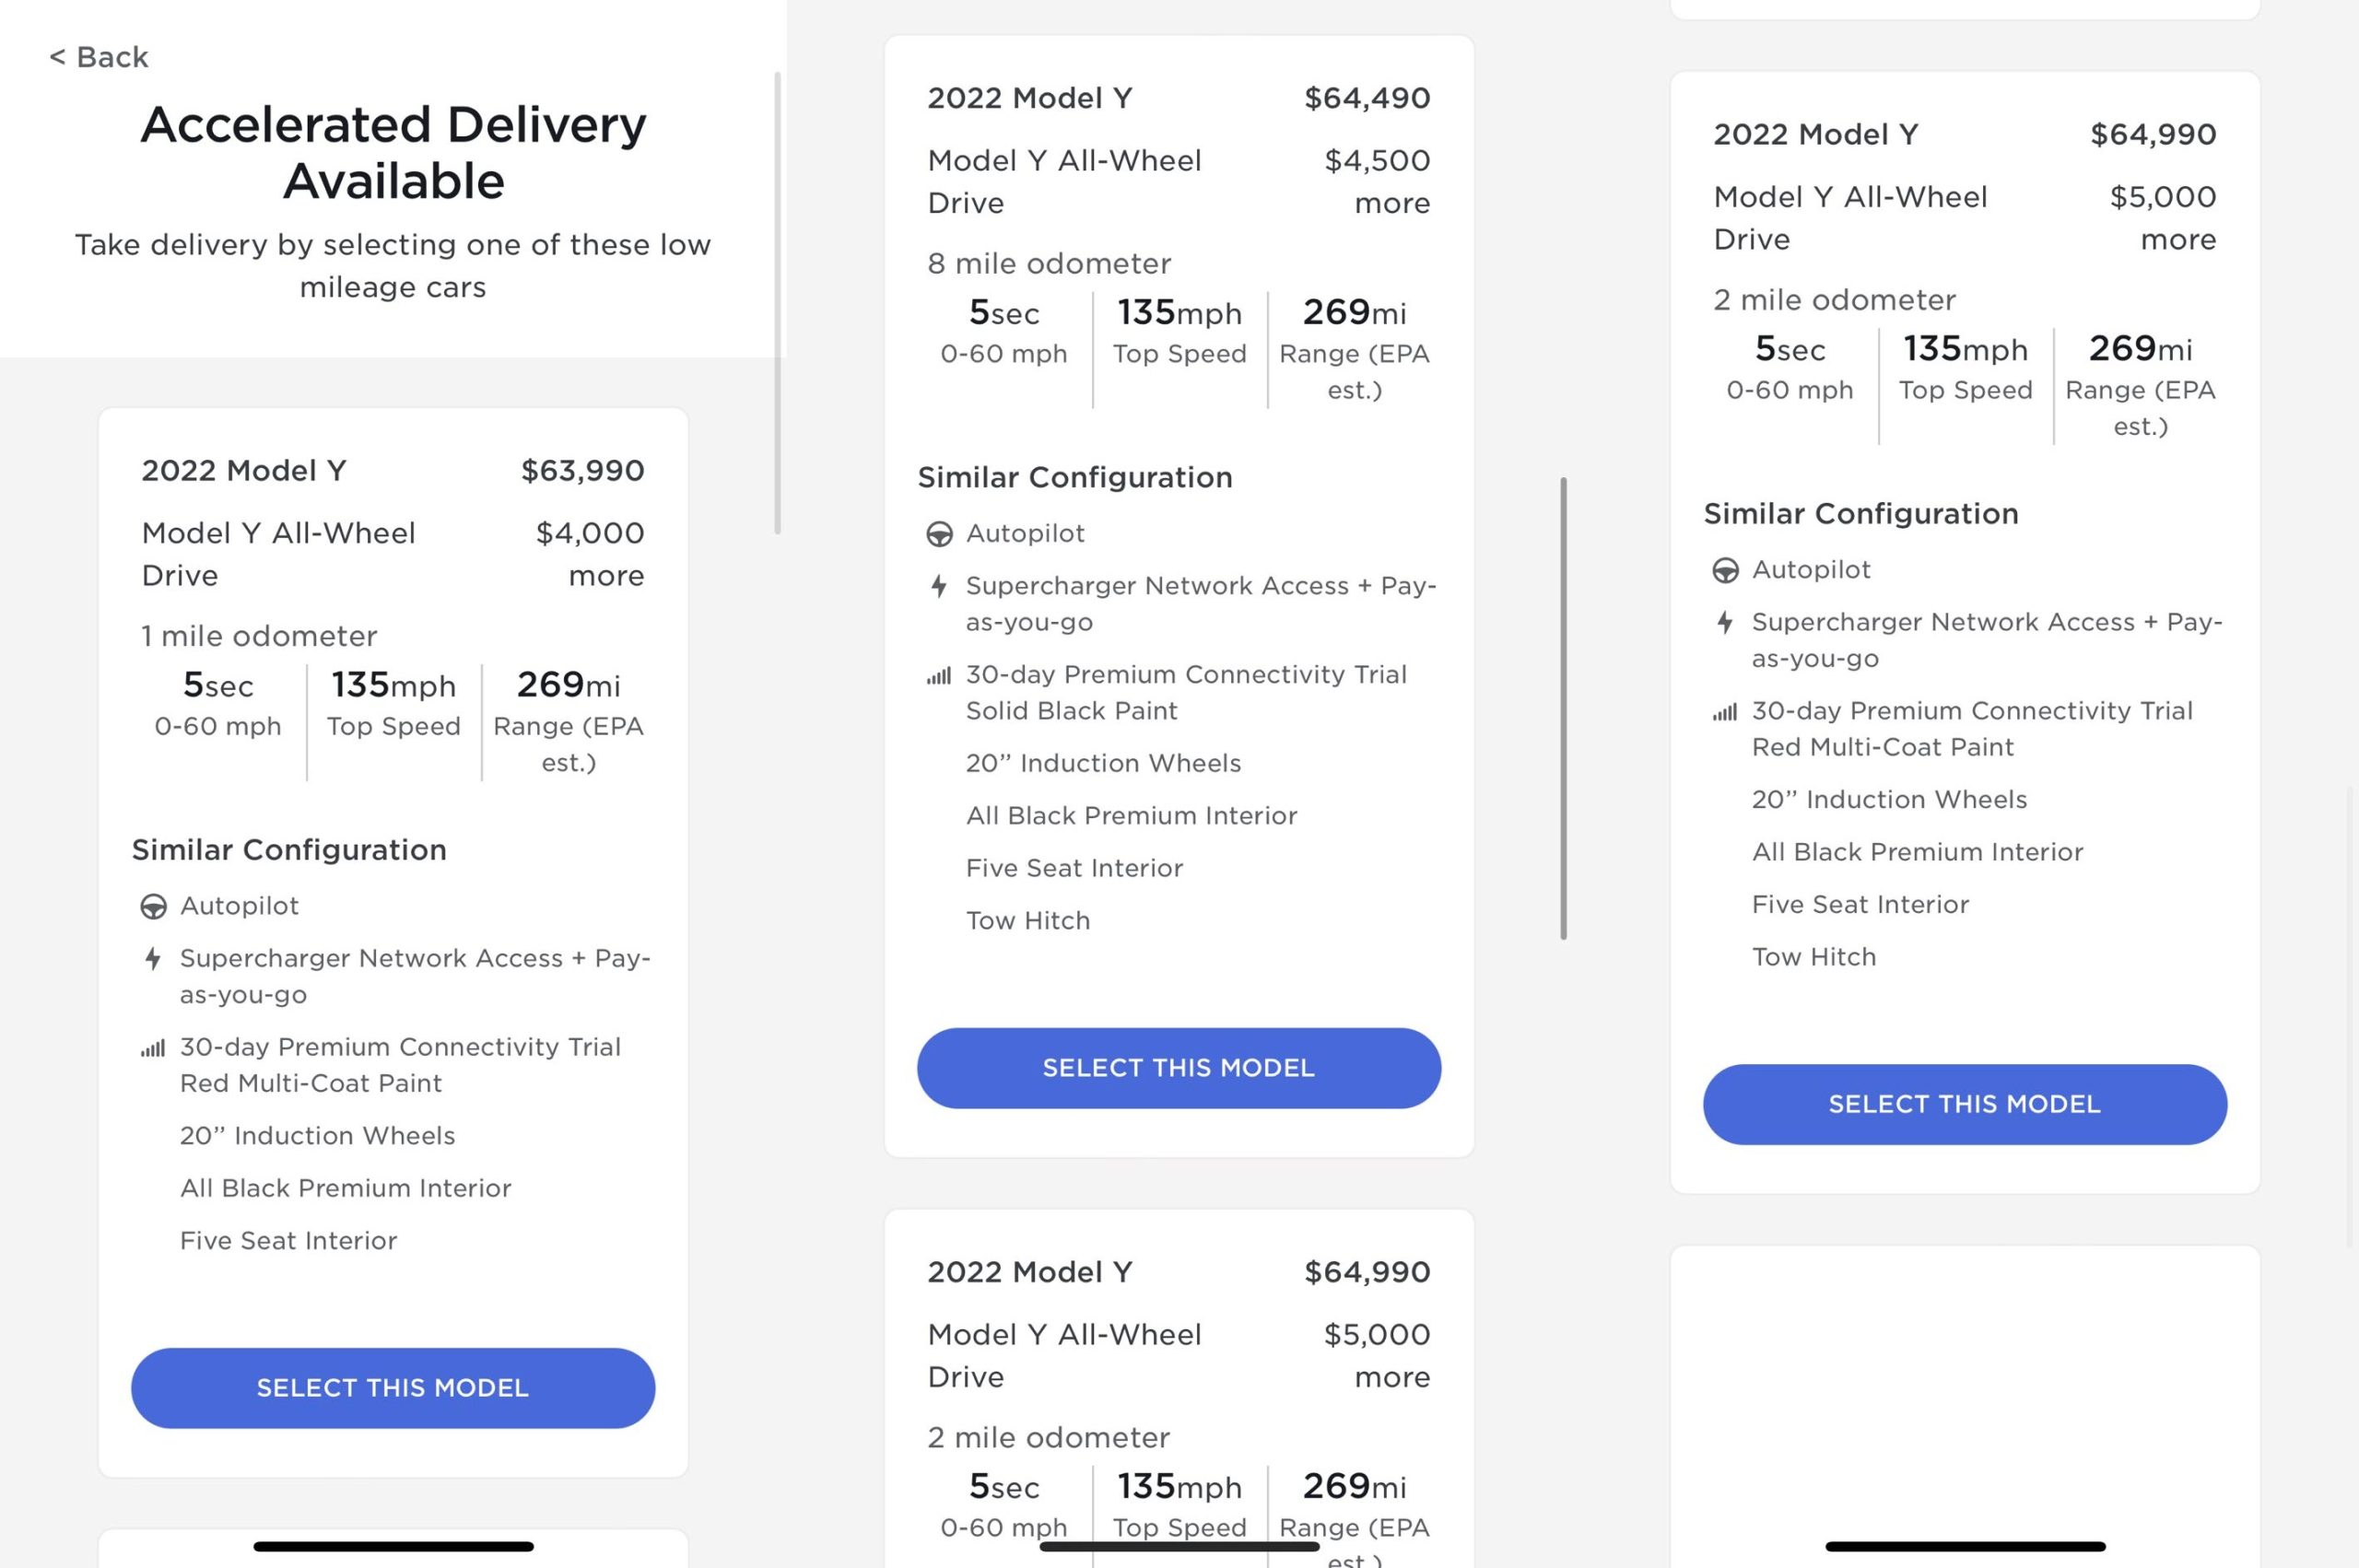Click the signal bars icon in the $64,490 card
This screenshot has width=2359, height=1568.
click(x=939, y=677)
